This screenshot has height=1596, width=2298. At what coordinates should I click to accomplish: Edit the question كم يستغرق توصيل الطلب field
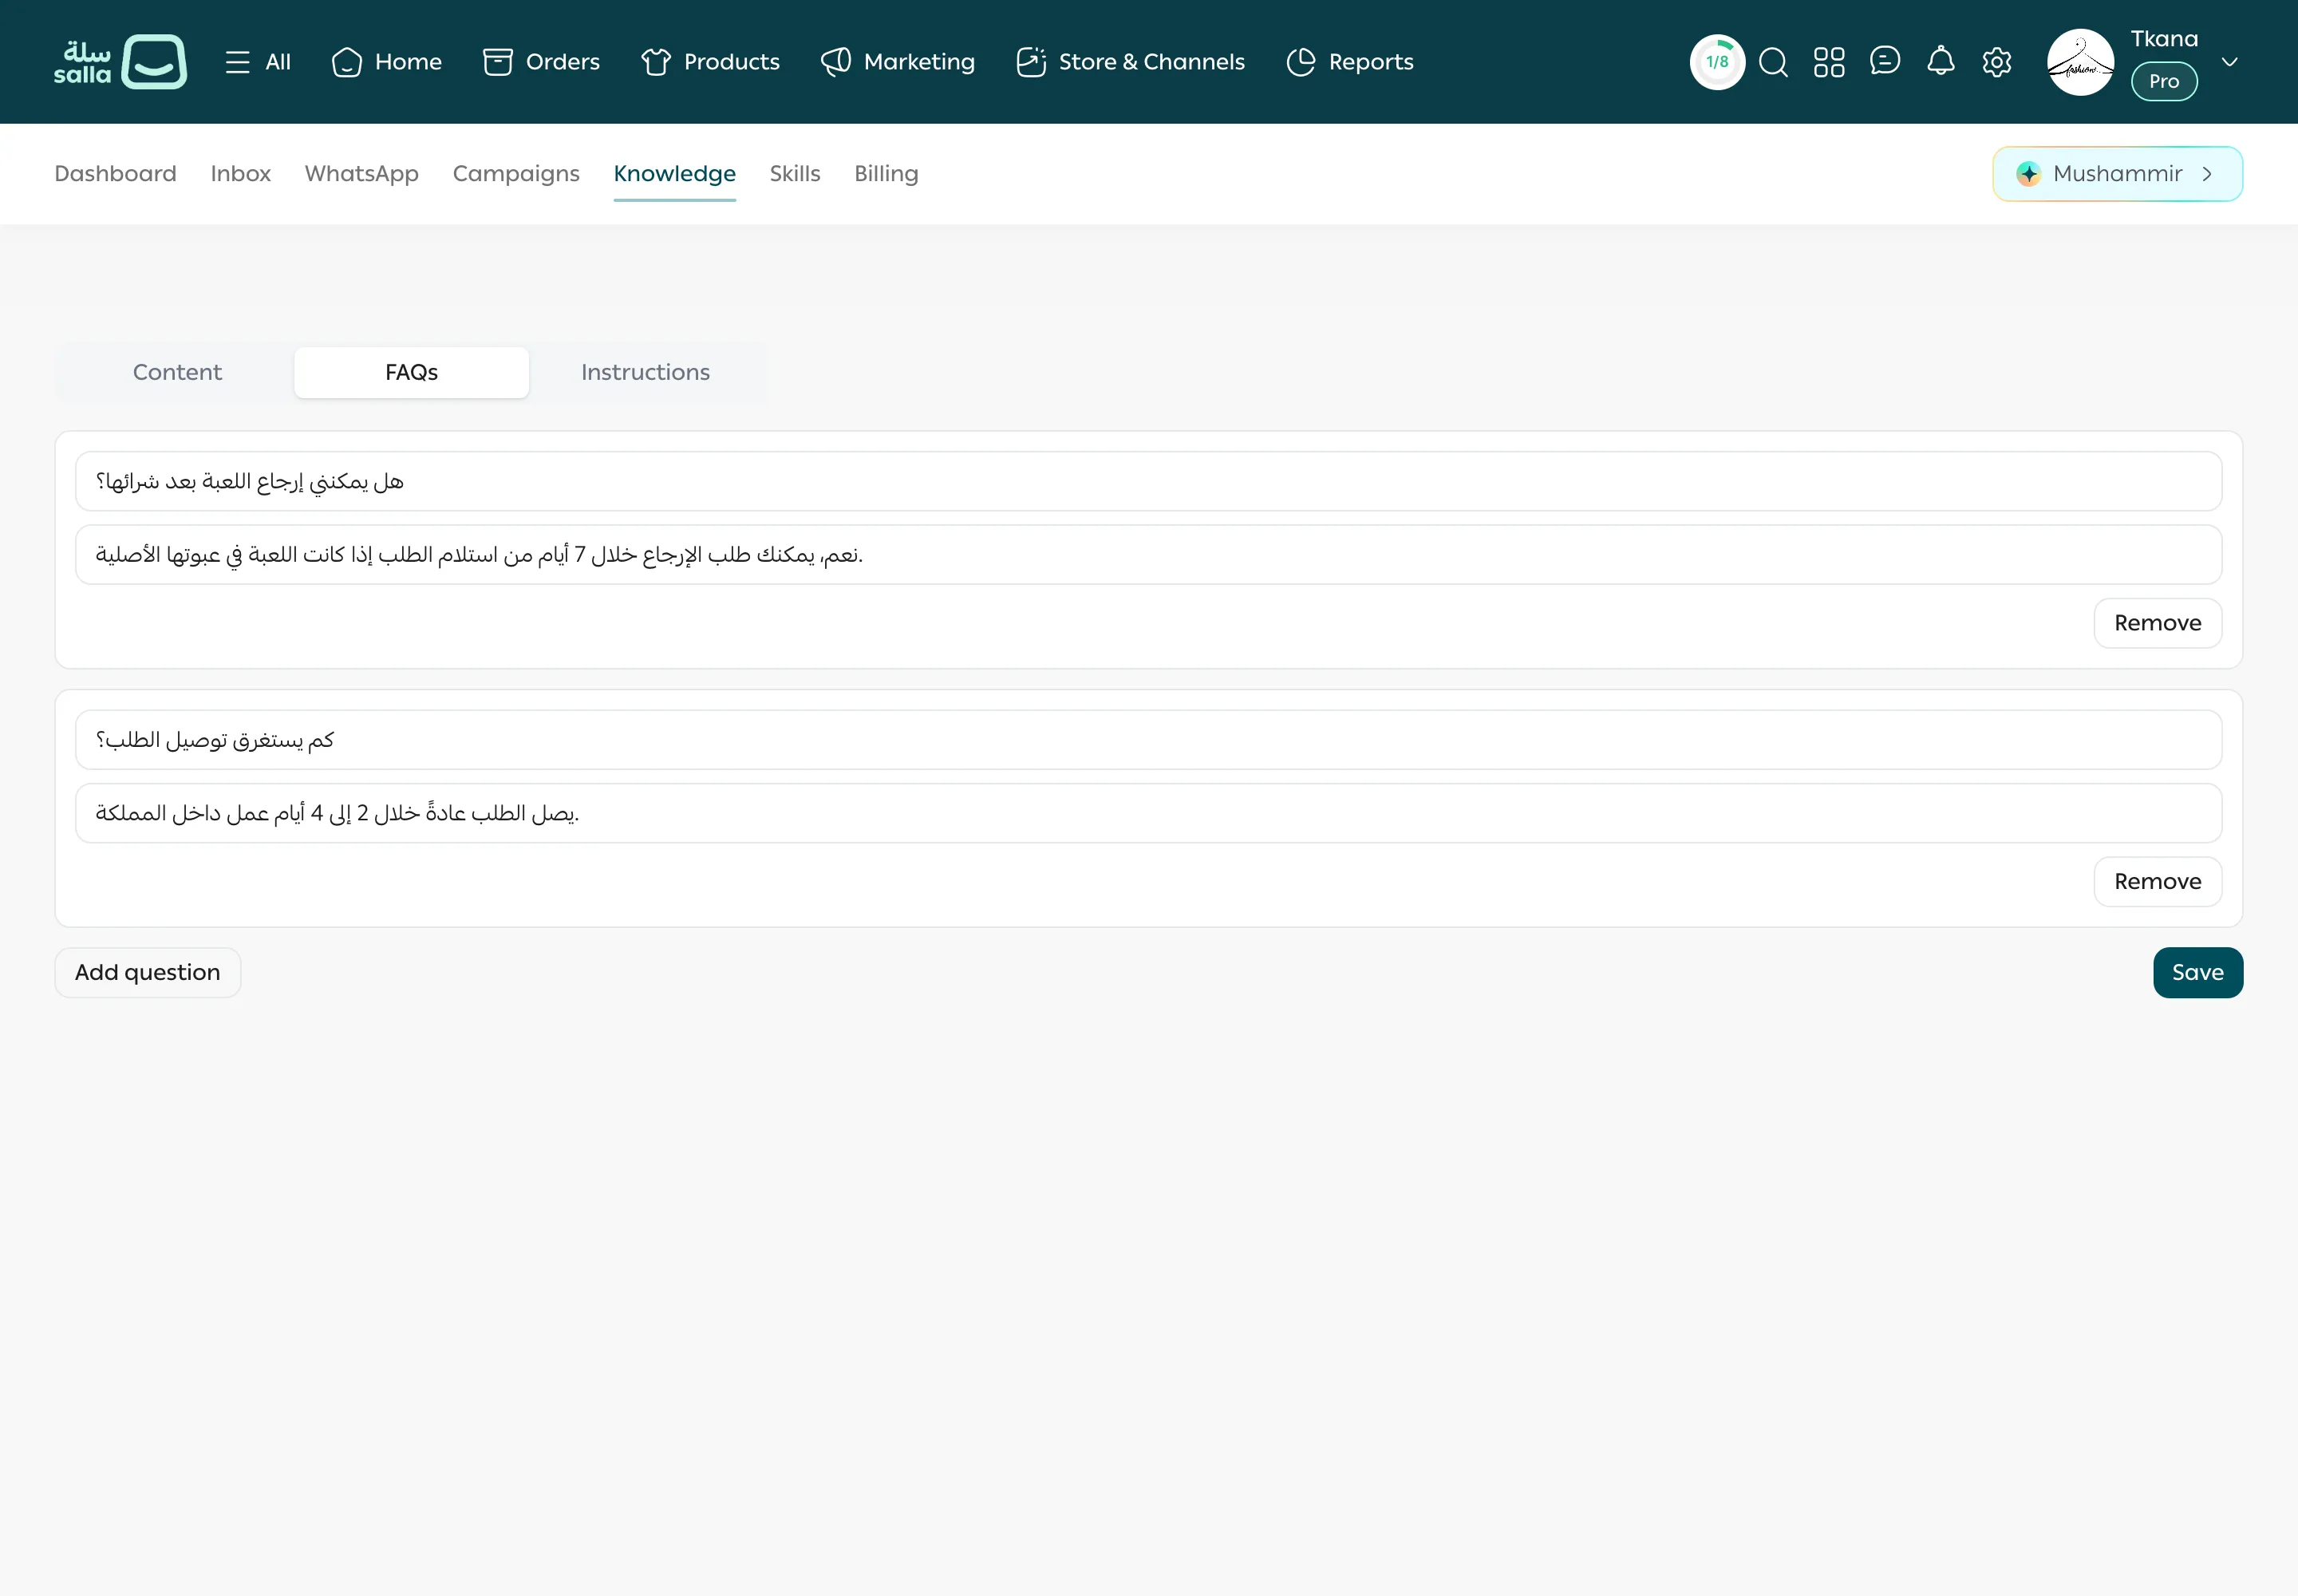[x=1148, y=740]
